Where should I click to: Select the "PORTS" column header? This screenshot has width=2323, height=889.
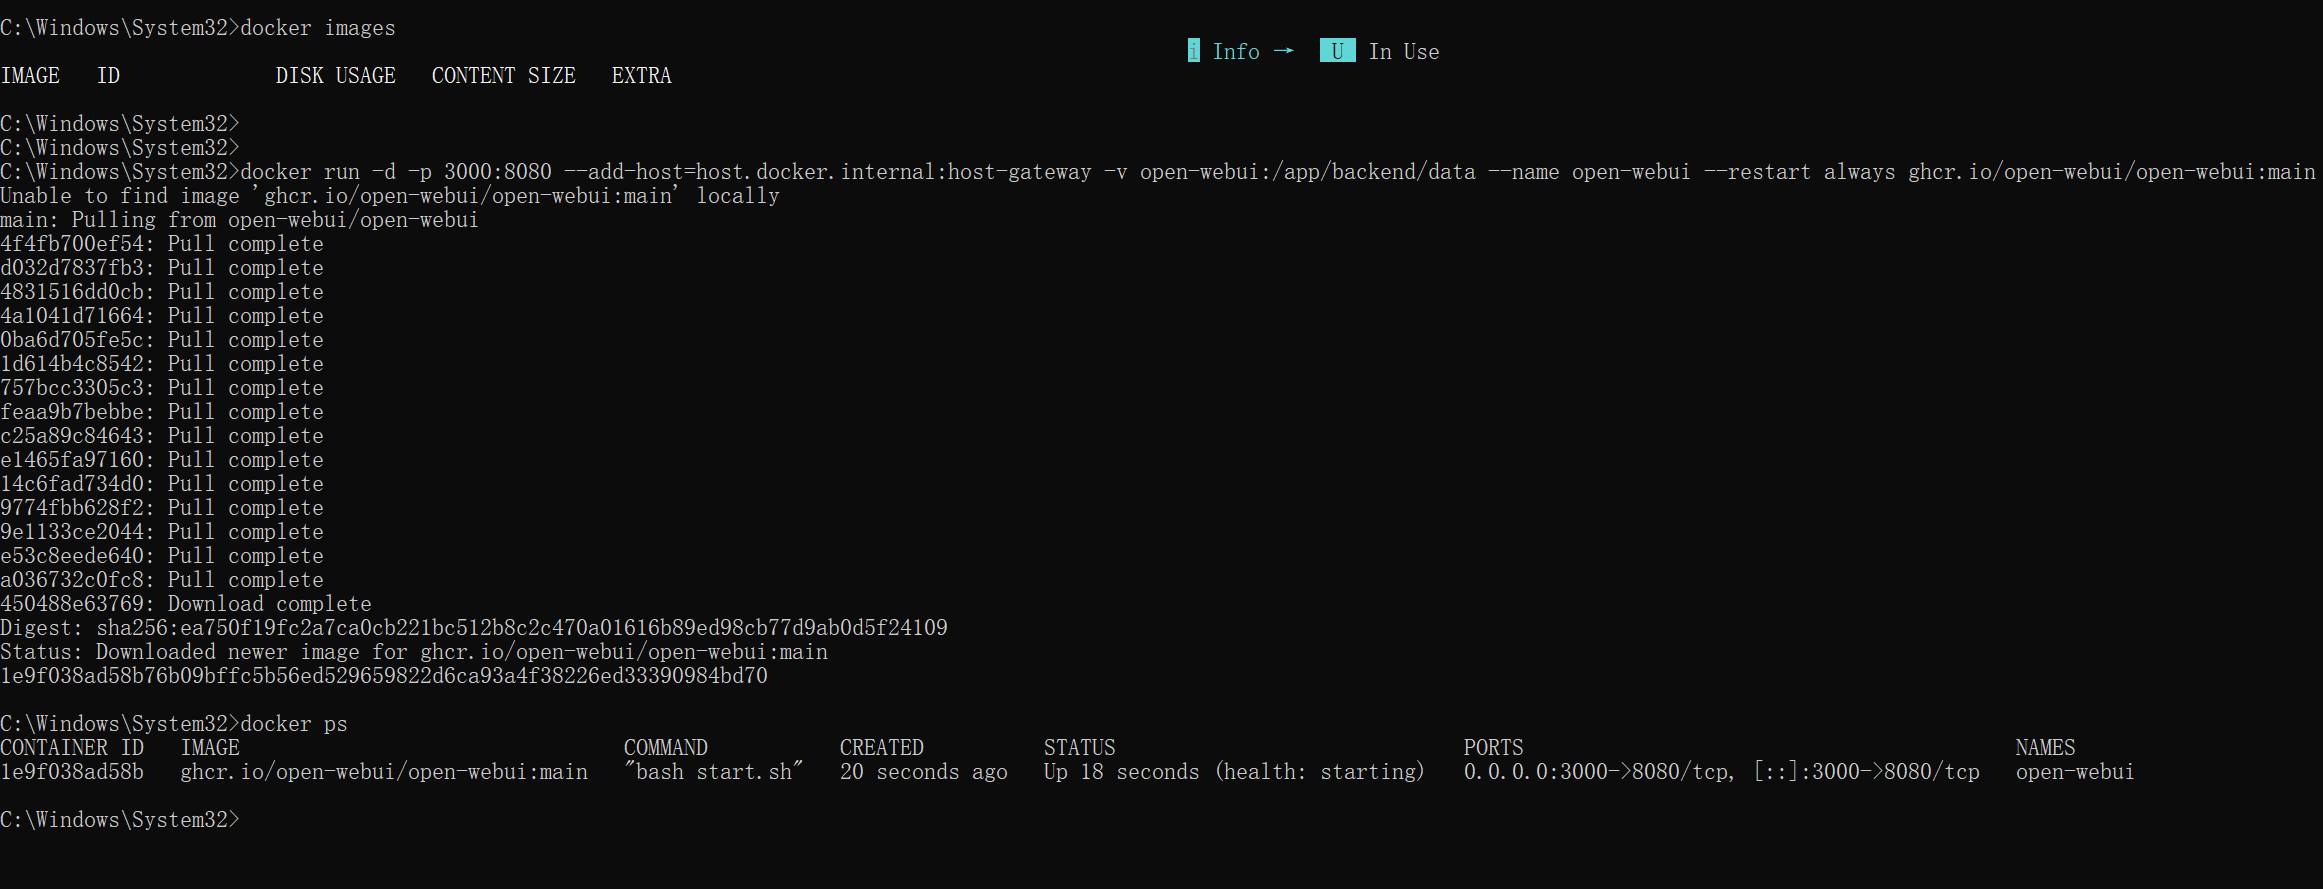point(1494,748)
